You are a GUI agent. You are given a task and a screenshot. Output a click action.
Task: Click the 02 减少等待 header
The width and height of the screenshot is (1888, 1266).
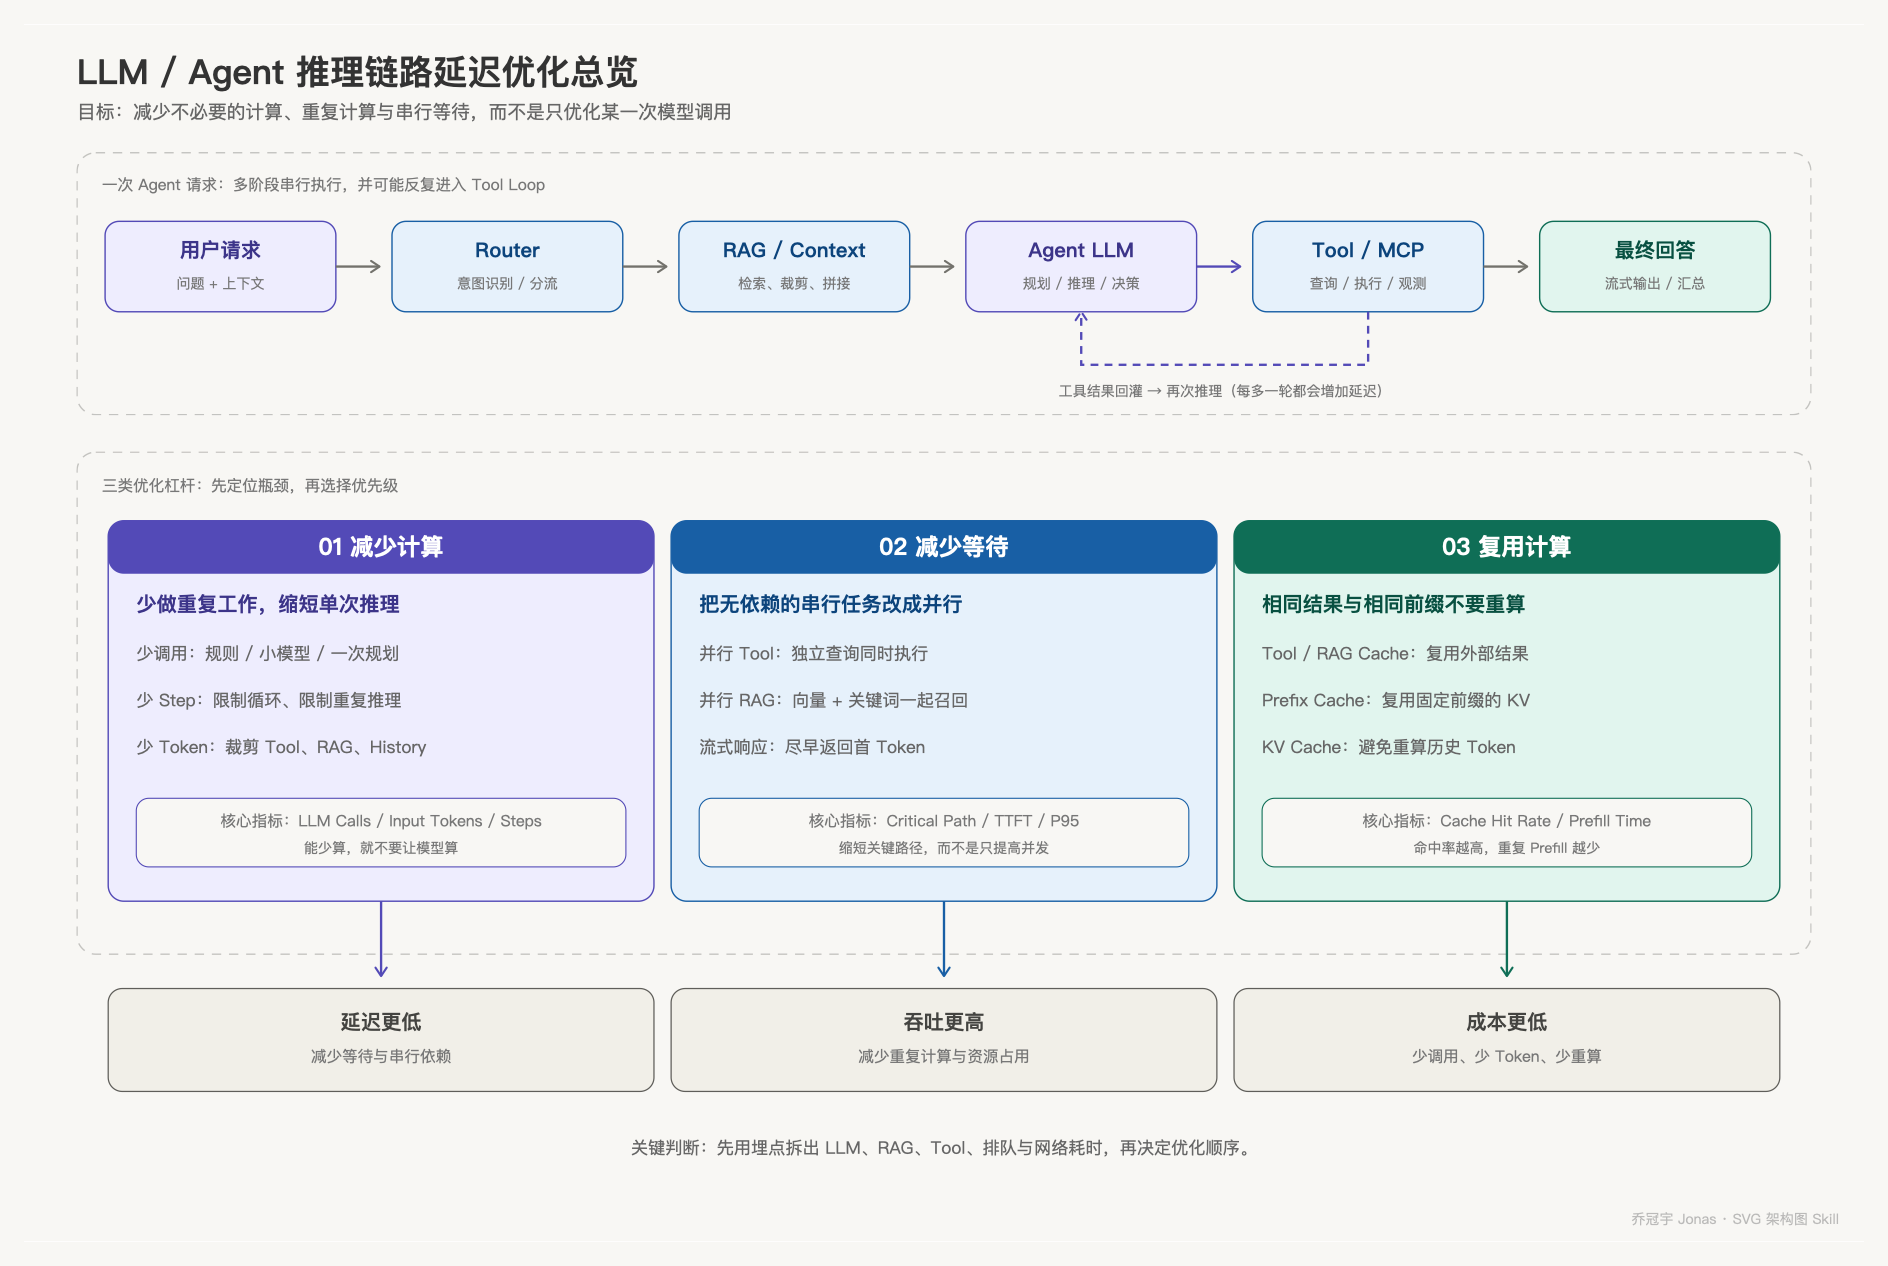tap(944, 546)
